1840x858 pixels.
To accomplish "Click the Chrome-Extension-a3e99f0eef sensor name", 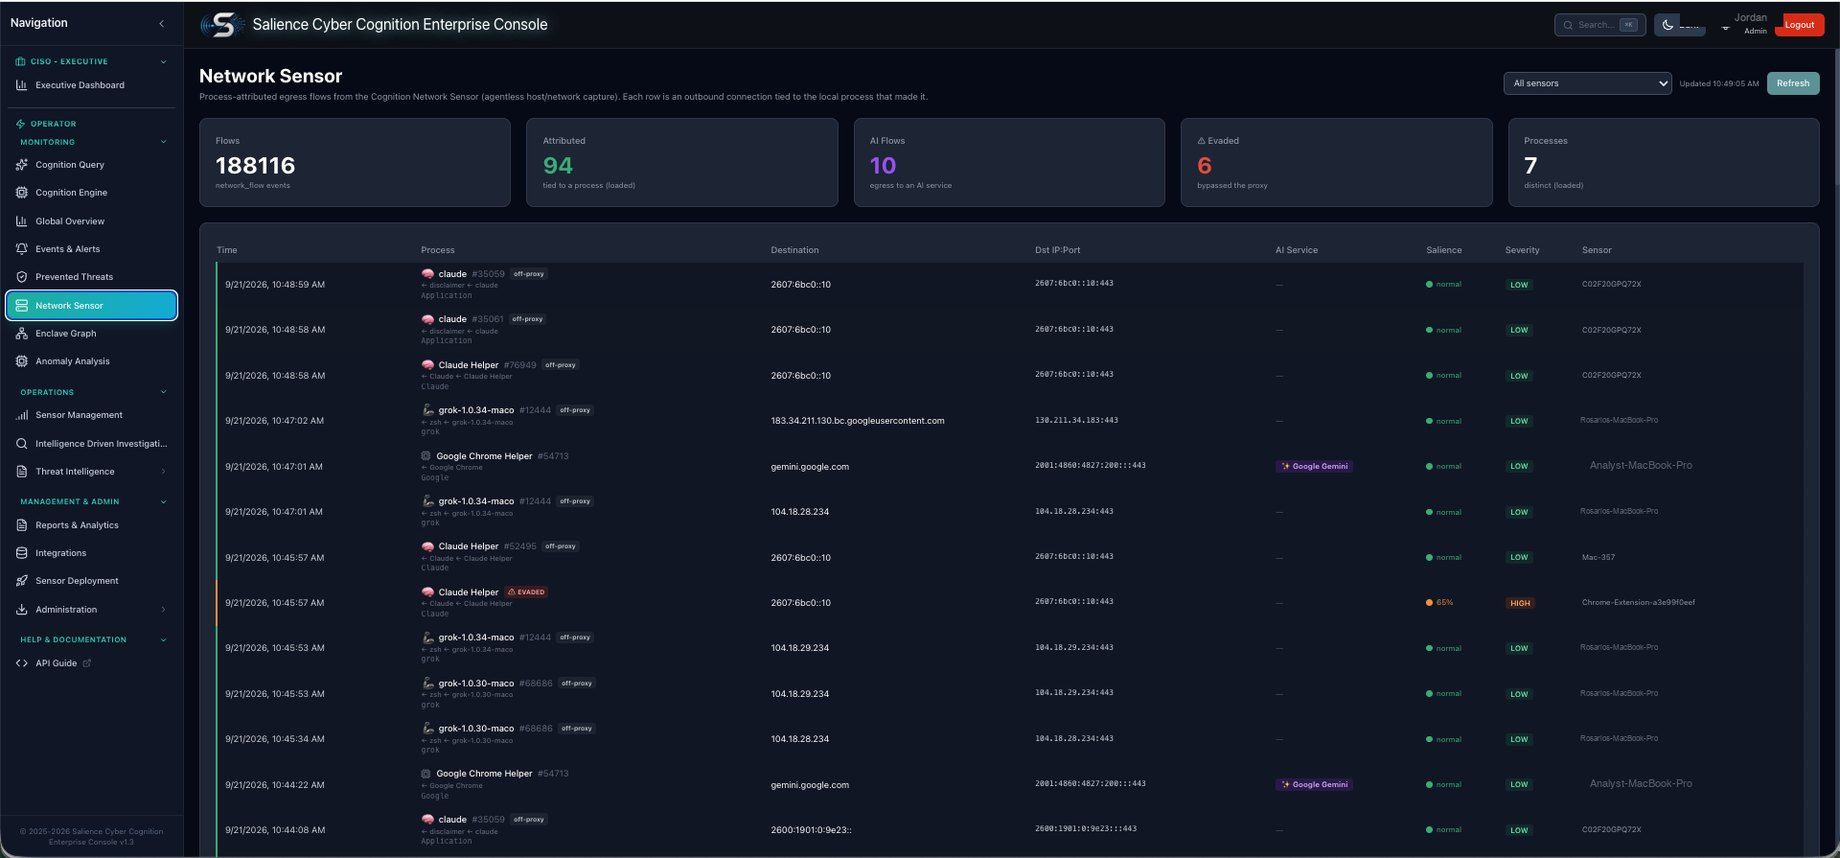I will tap(1638, 603).
